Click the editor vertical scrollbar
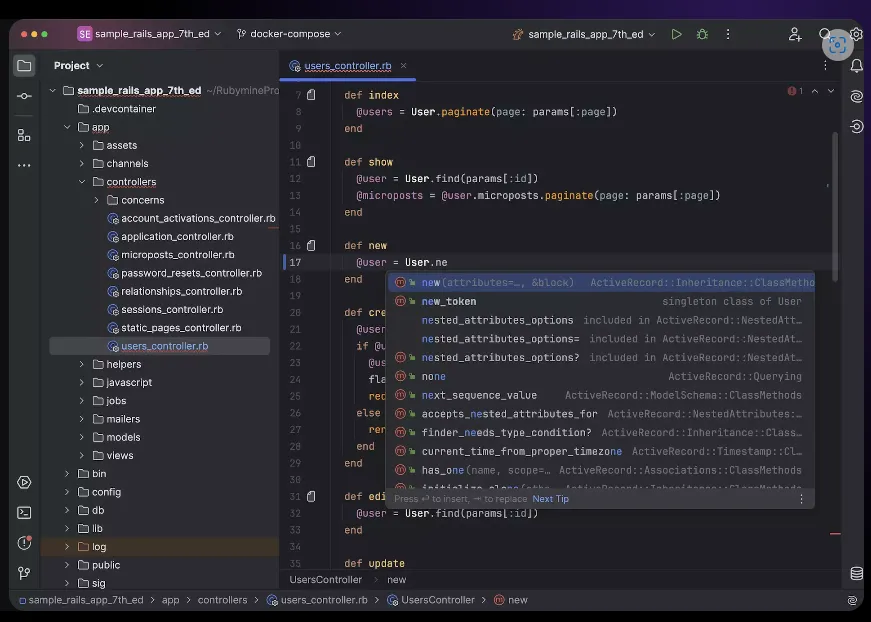Image resolution: width=871 pixels, height=622 pixels. point(835,206)
